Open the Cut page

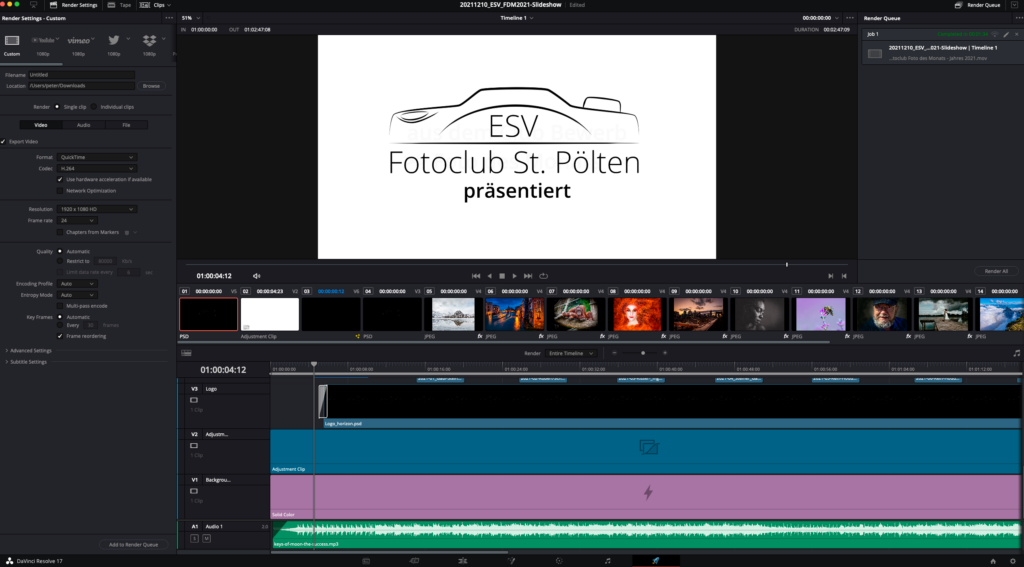point(414,560)
